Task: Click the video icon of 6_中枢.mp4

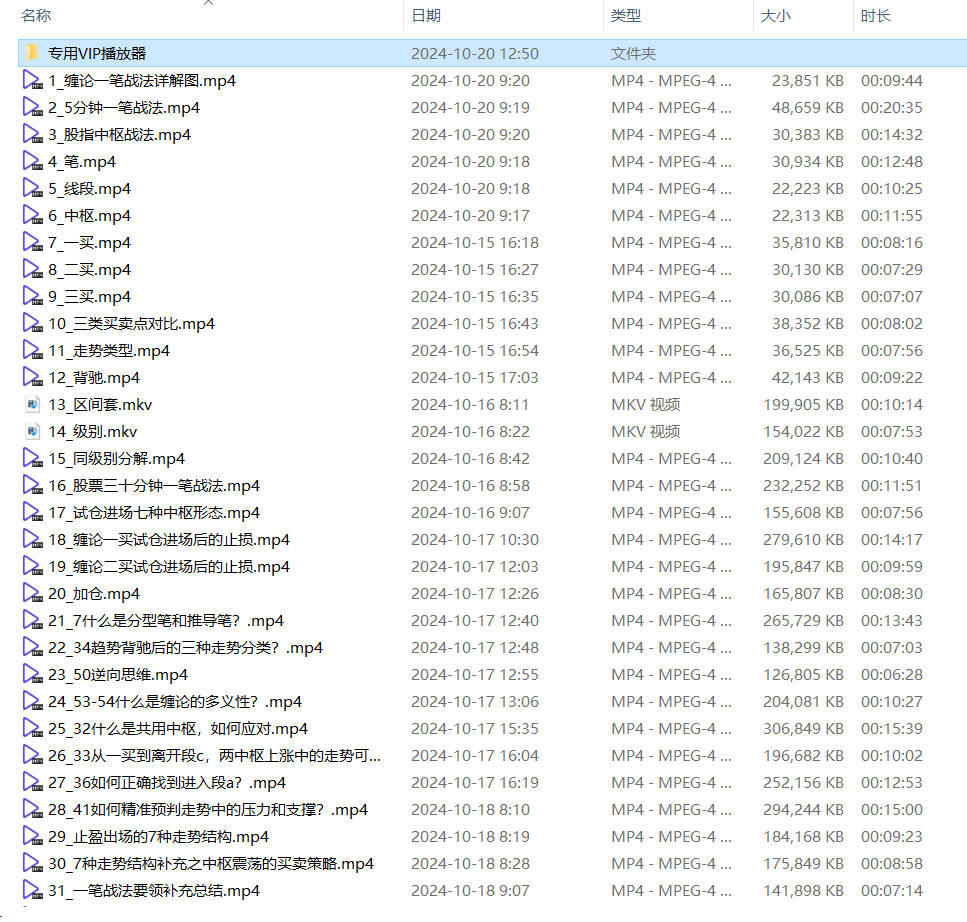Action: (x=32, y=215)
